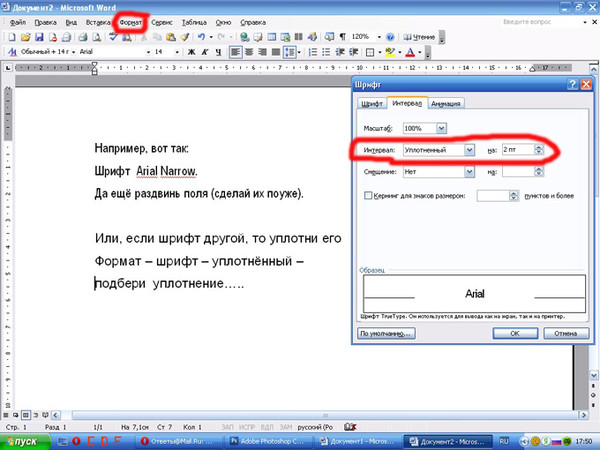Screen dimensions: 600x450
Task: Paste from the clipboard
Action: [171, 37]
